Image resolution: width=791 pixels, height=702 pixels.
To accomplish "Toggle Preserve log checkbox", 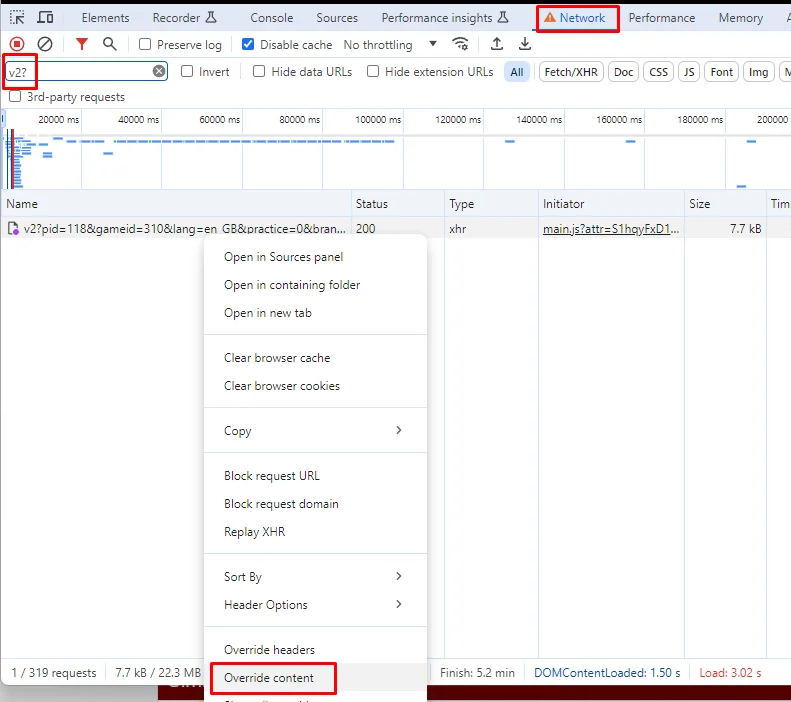I will point(145,44).
